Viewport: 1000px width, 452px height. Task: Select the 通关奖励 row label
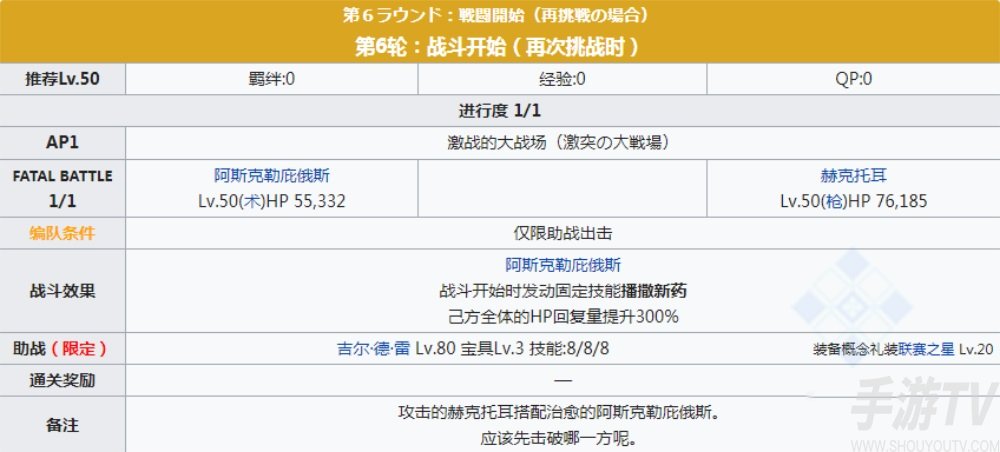click(x=62, y=381)
